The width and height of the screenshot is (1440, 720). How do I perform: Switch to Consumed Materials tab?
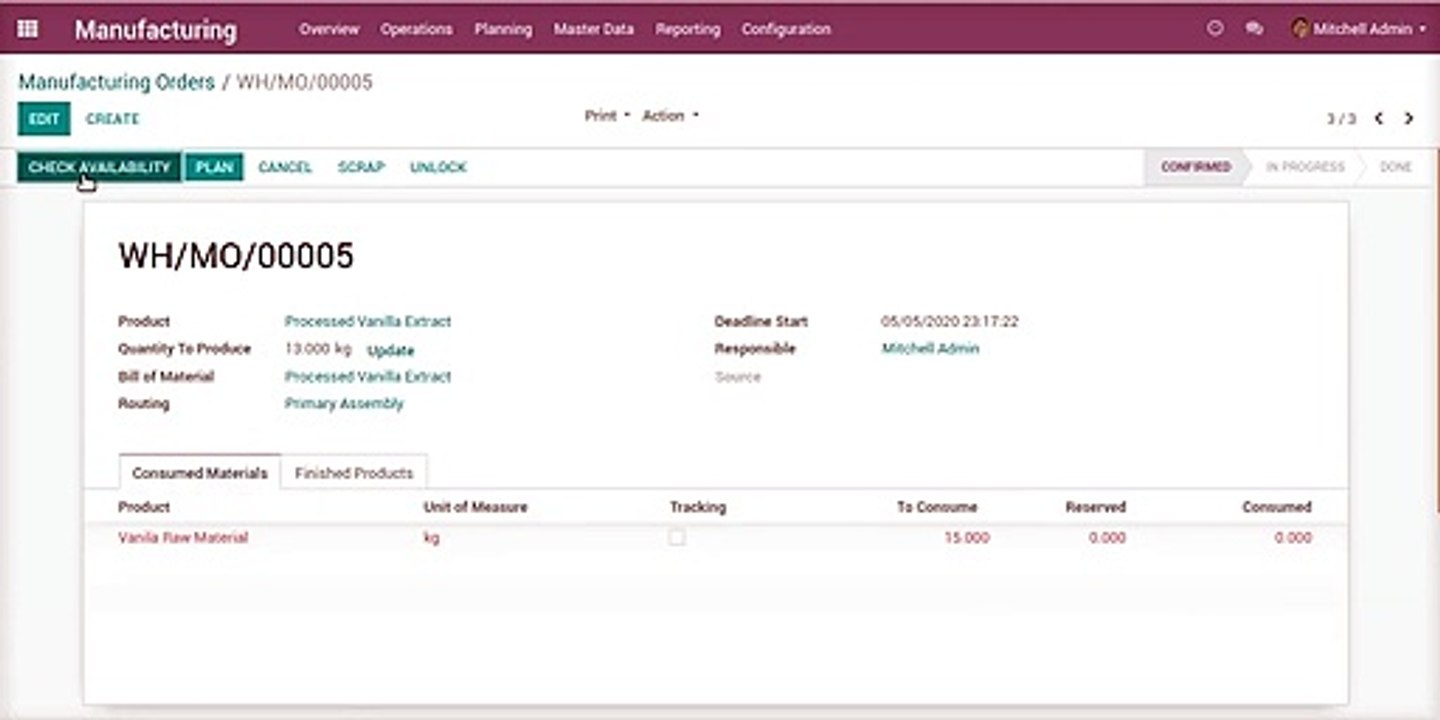pos(200,473)
